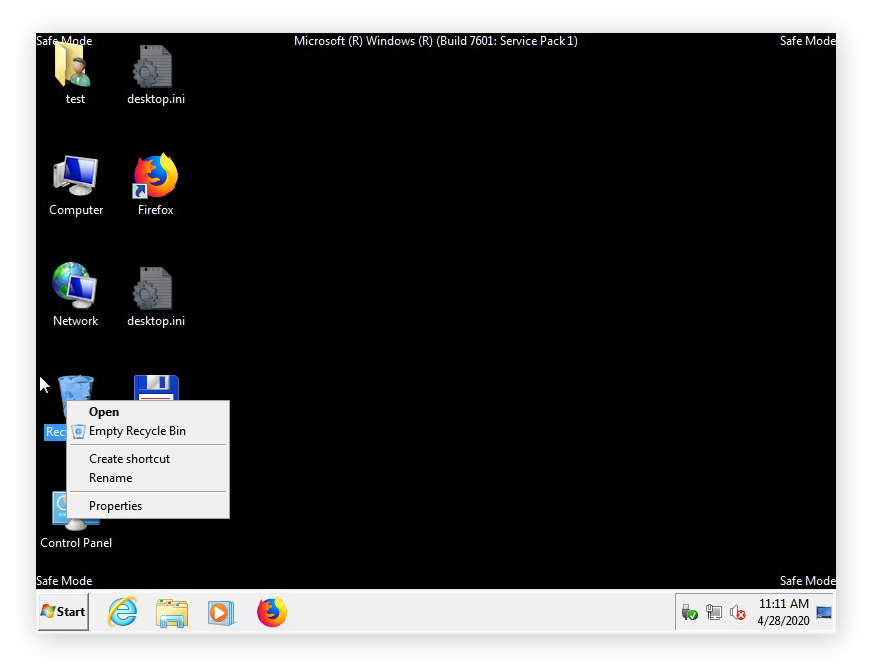
Task: Open Windows Media Player from the taskbar
Action: 221,611
